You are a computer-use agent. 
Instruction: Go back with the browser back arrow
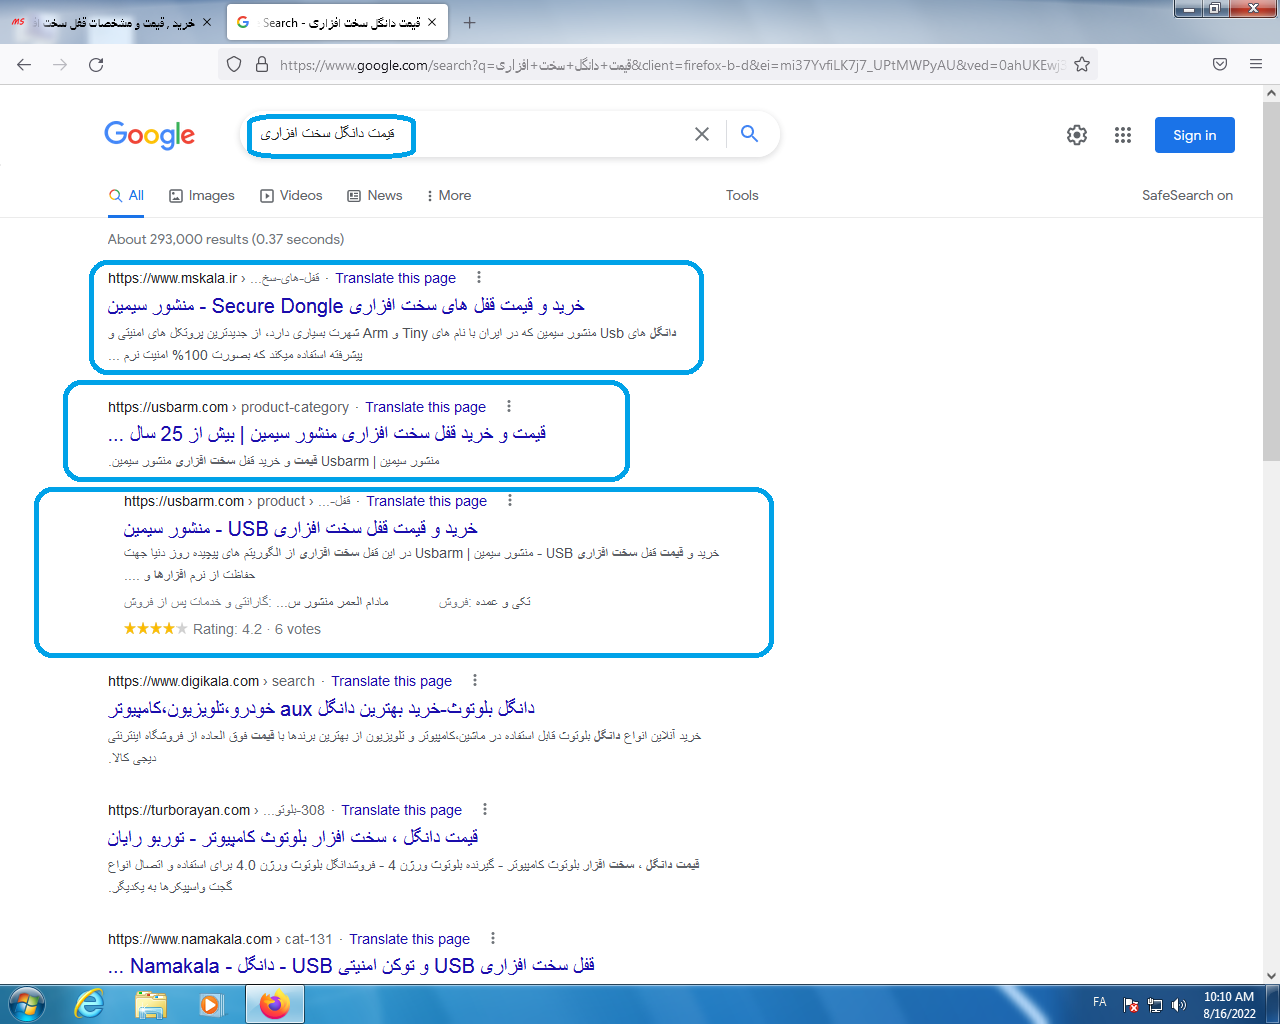coord(24,64)
